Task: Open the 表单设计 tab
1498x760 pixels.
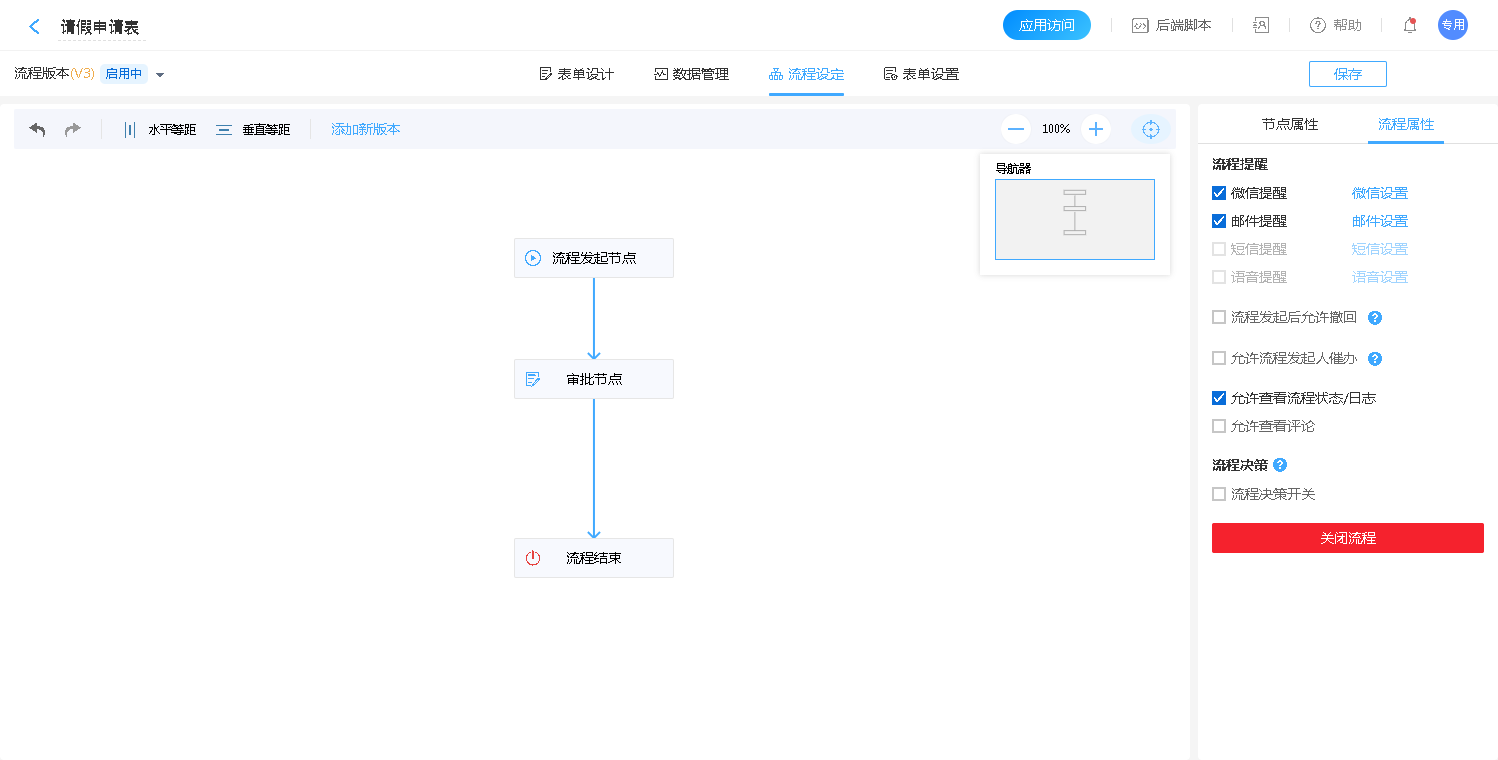Action: pyautogui.click(x=576, y=74)
